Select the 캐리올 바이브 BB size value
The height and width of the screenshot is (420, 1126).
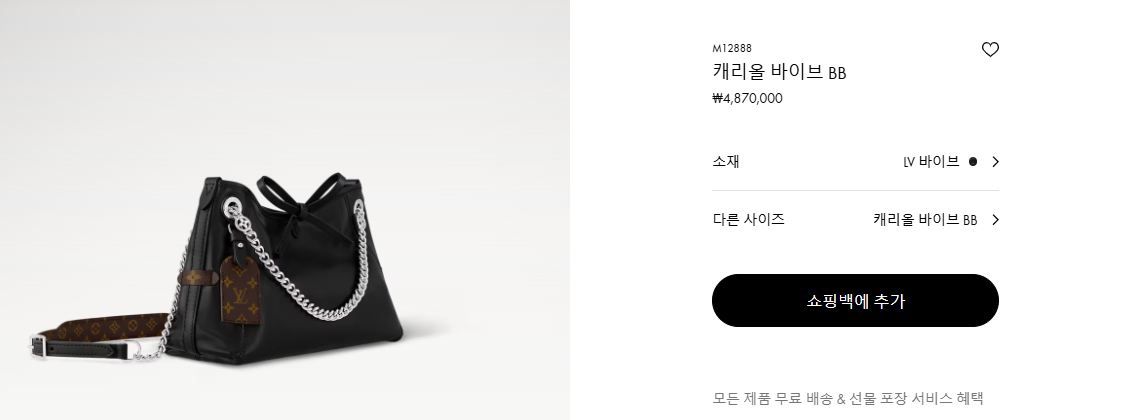point(925,220)
